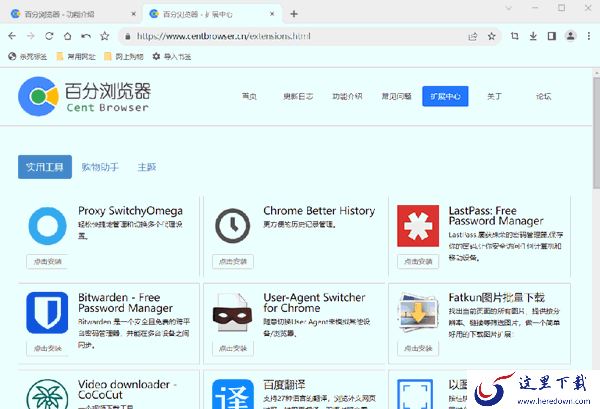
Task: Click the Chrome Better History title
Action: tap(319, 211)
